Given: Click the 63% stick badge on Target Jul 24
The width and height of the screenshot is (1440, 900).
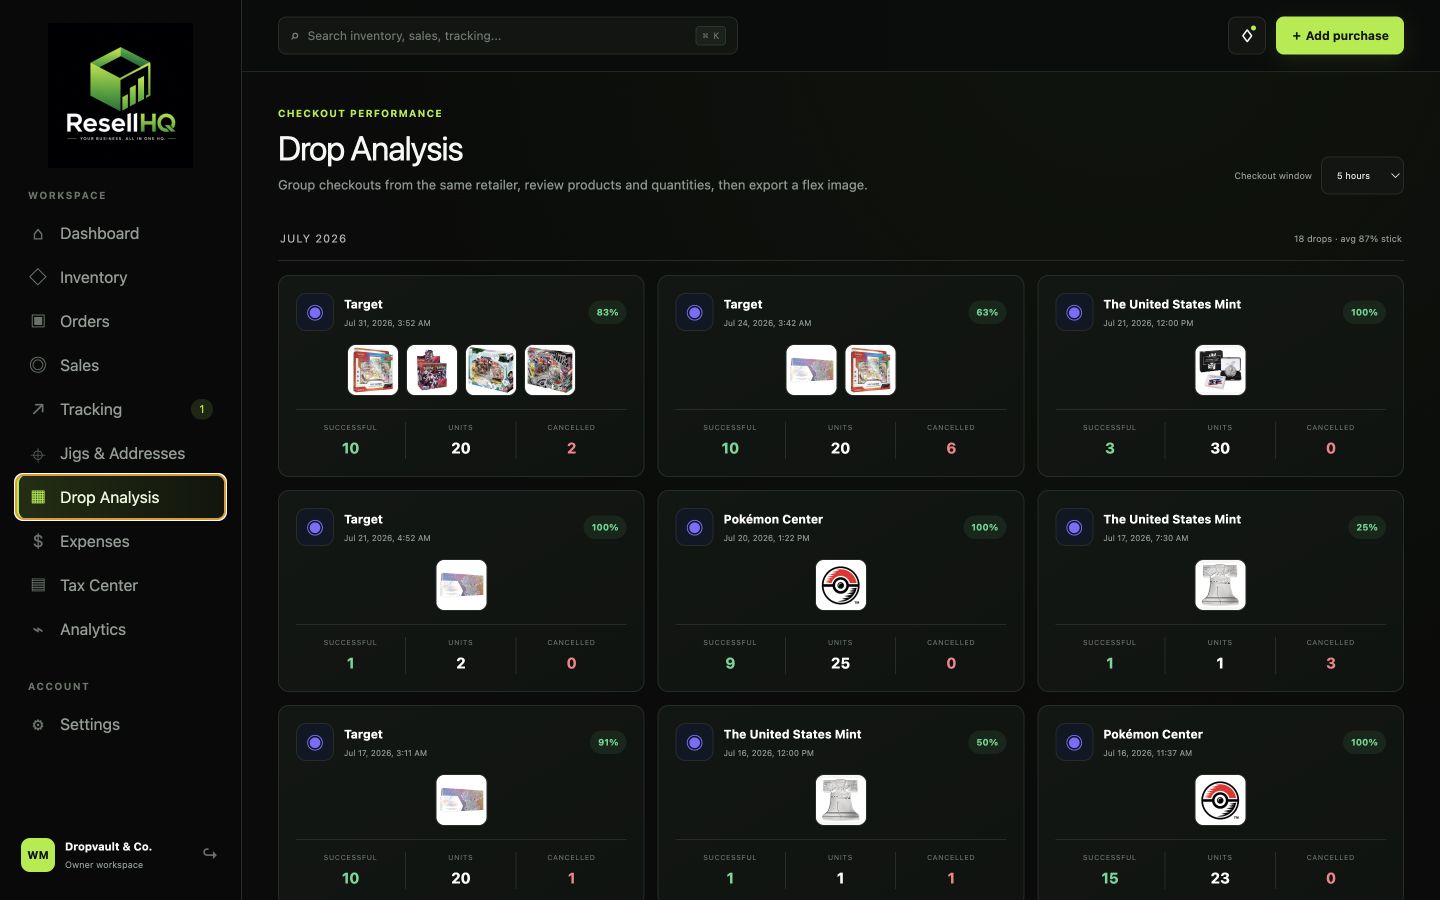Looking at the screenshot, I should (x=987, y=312).
